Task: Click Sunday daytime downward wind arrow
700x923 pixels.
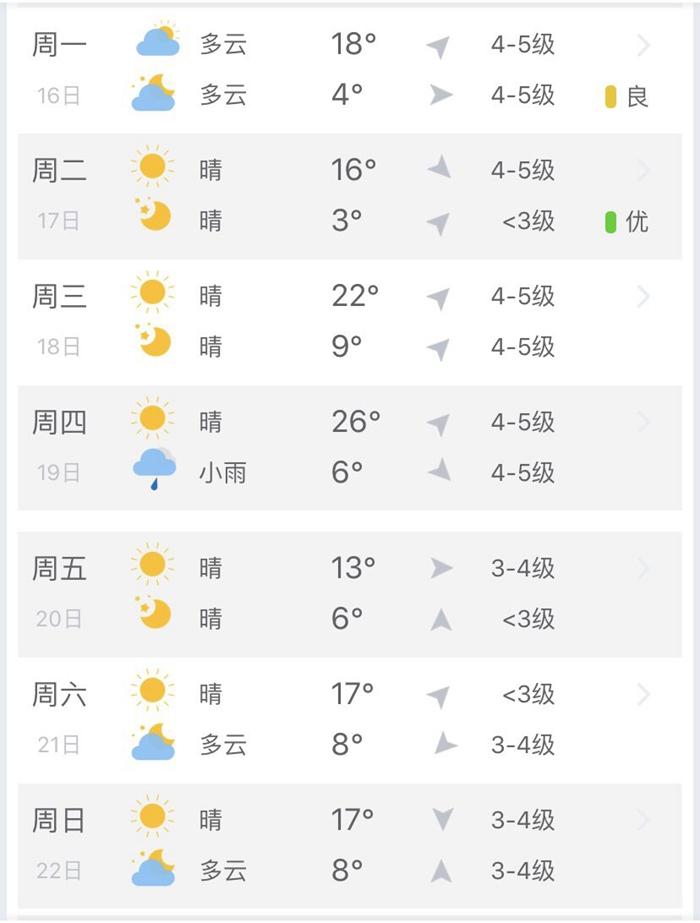Action: [x=442, y=819]
